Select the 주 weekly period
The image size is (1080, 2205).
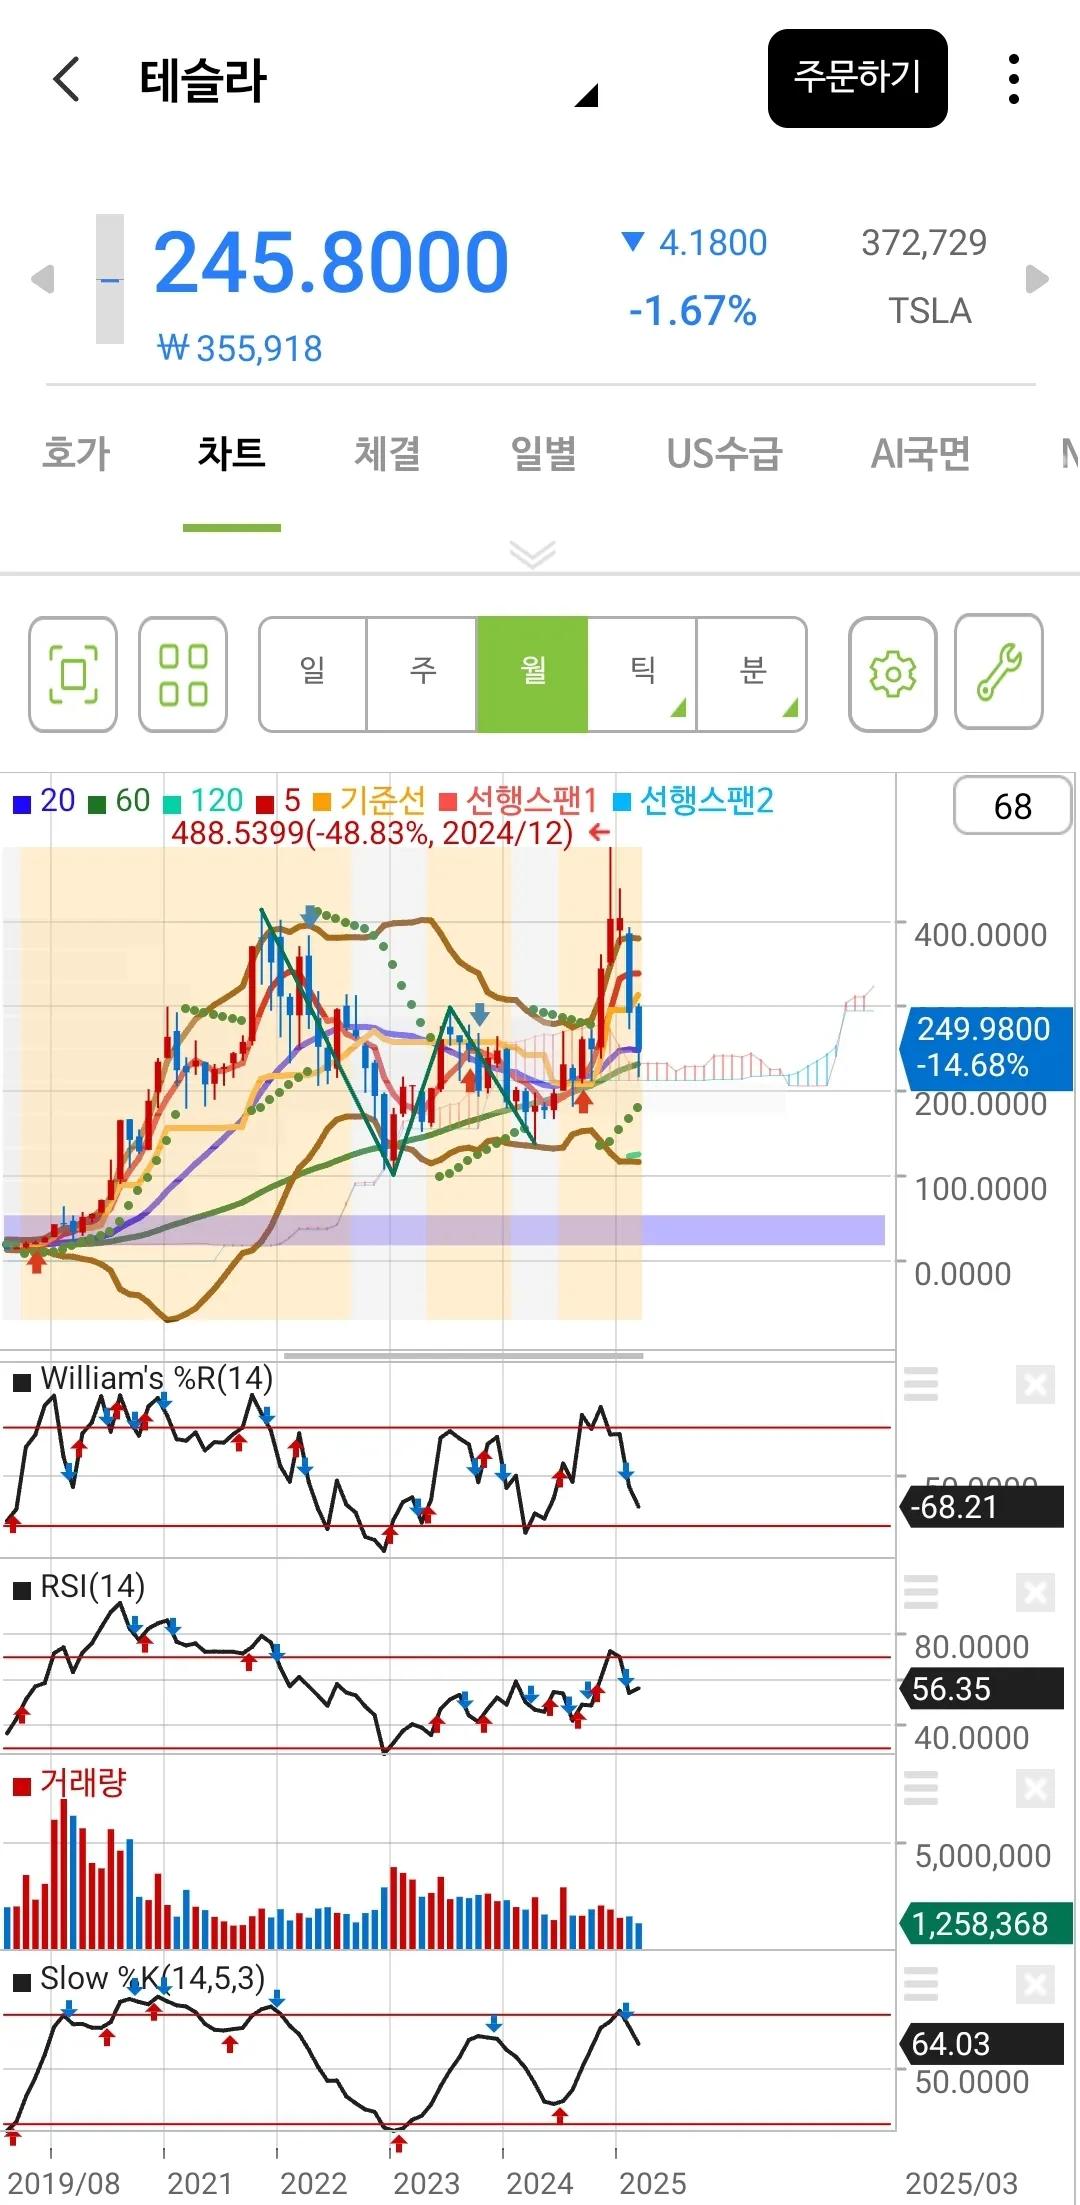(422, 674)
